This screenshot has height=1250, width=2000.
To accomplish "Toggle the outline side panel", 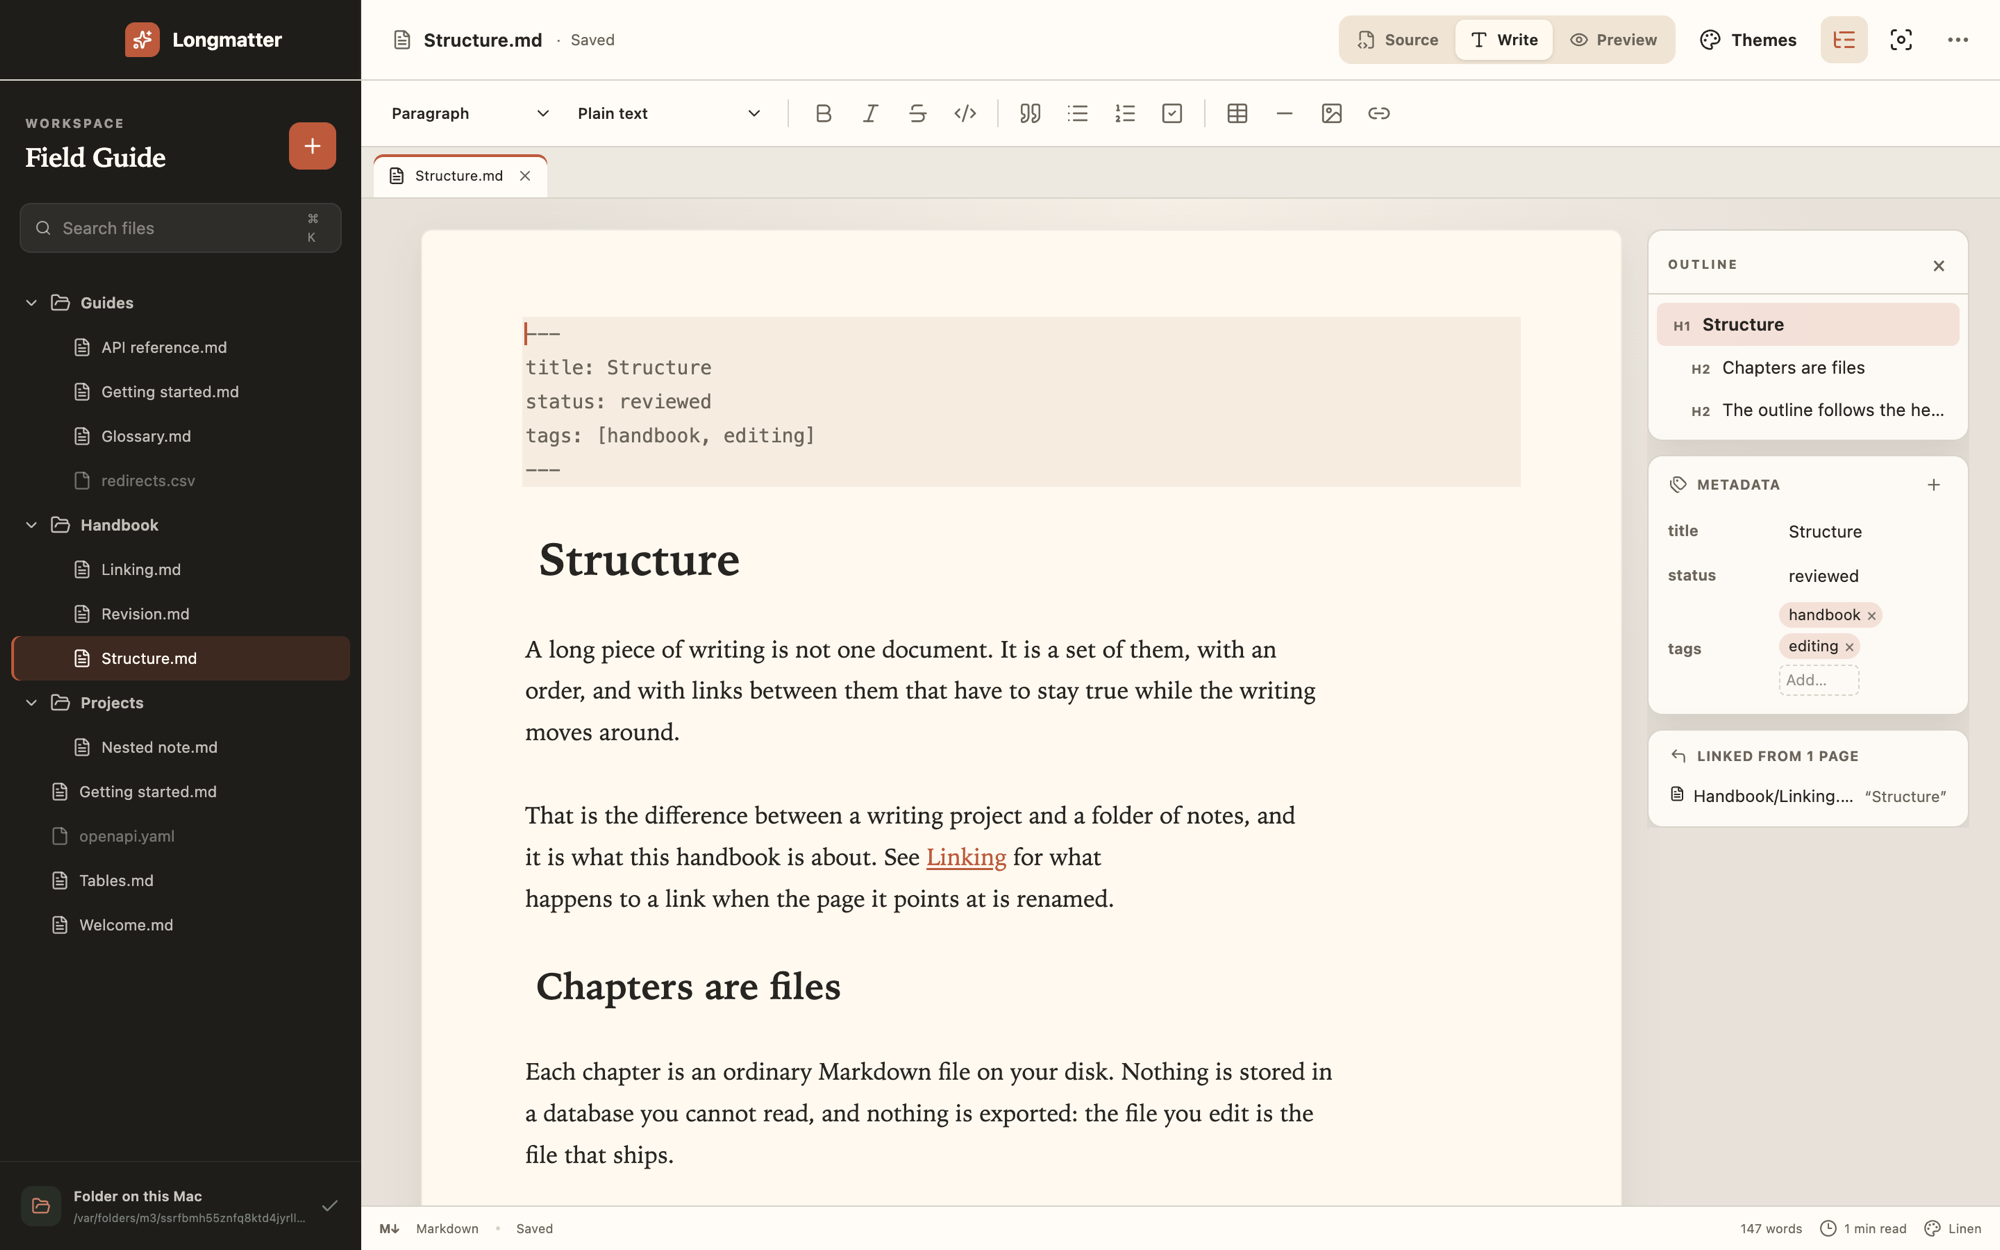I will pyautogui.click(x=1844, y=40).
